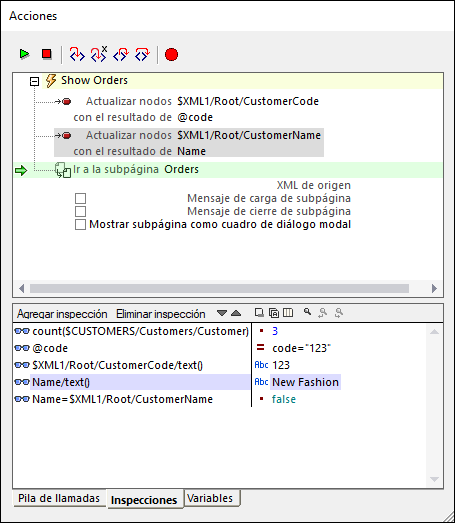Click the Step Into debugger icon
Screen dimensions: 455x523
click(77, 54)
